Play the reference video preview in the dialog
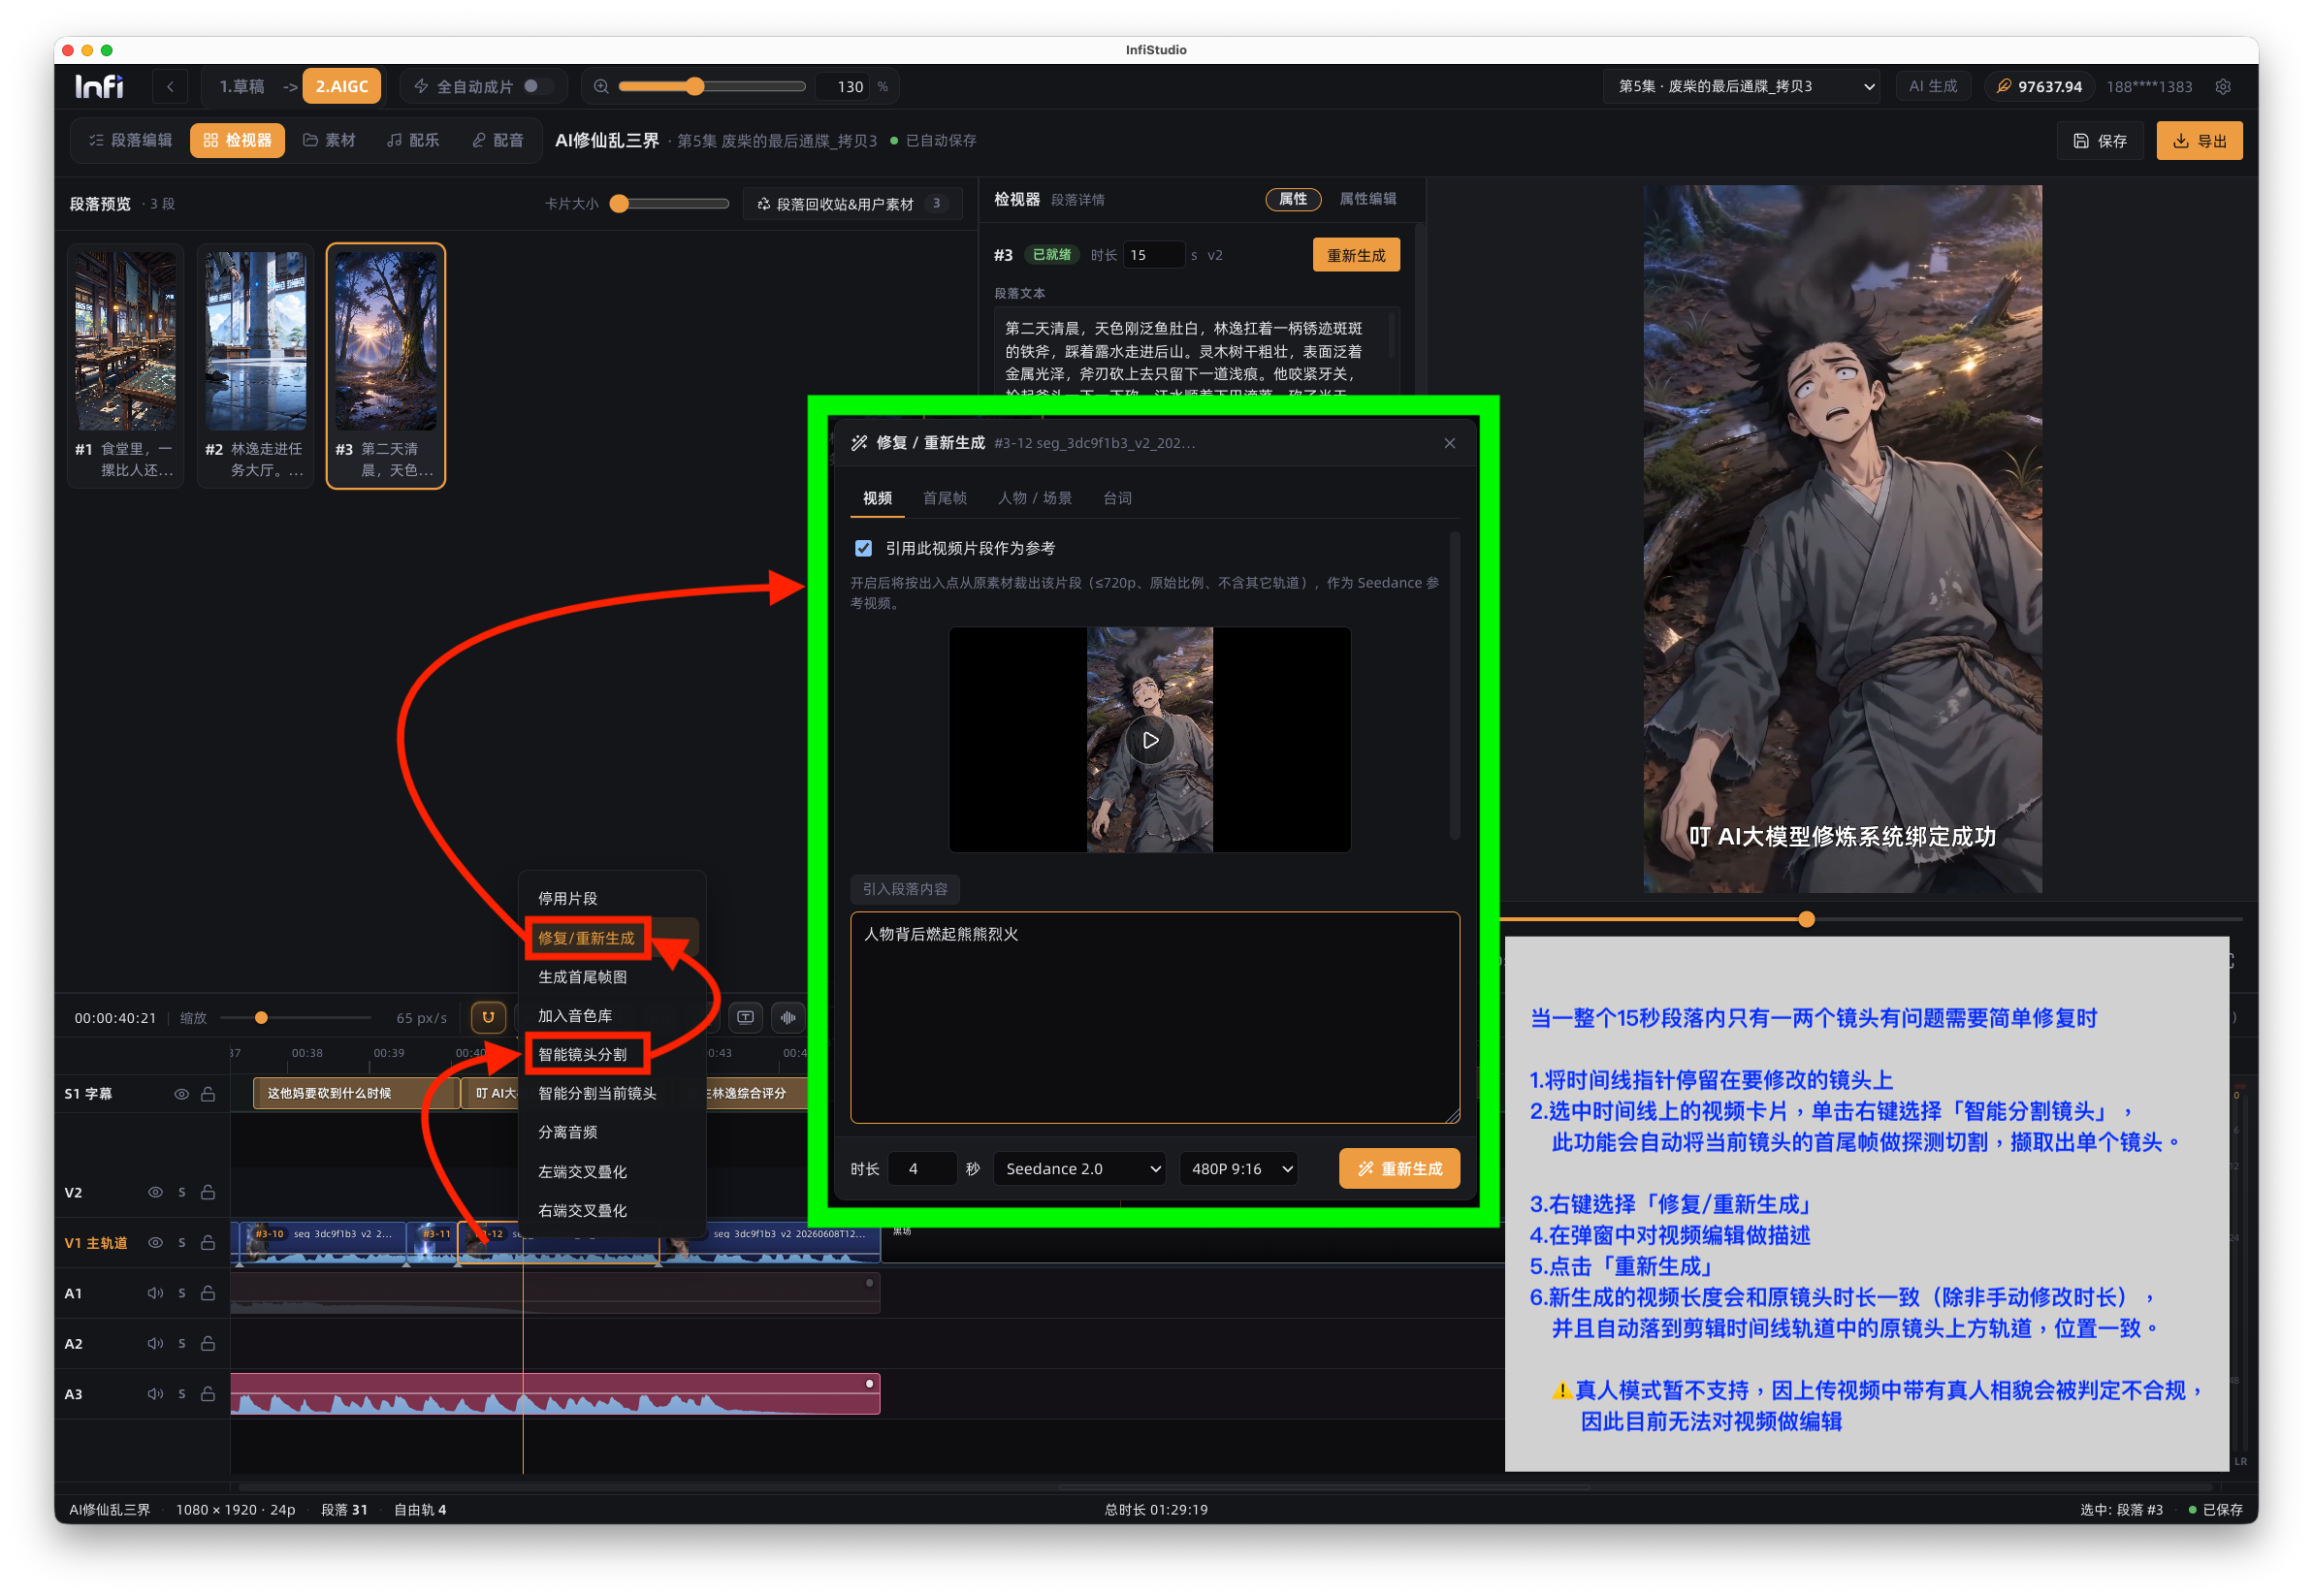Screen dimensions: 2313x1596 pos(1150,741)
